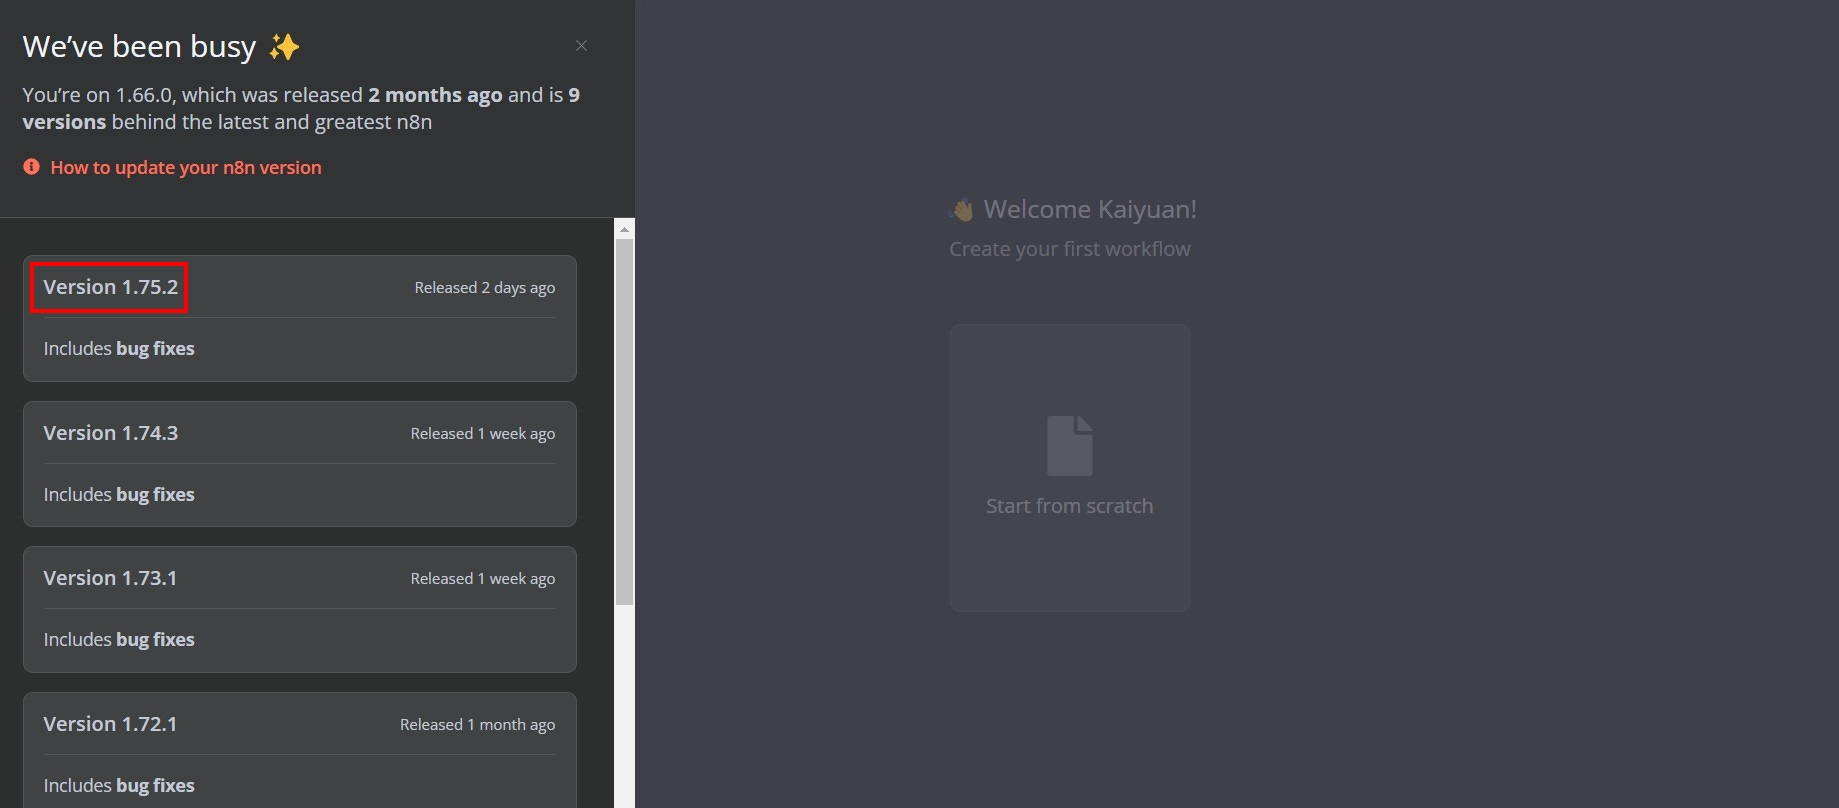This screenshot has width=1839, height=808.
Task: Click the scrollbar up arrow in versions list
Action: tap(624, 229)
